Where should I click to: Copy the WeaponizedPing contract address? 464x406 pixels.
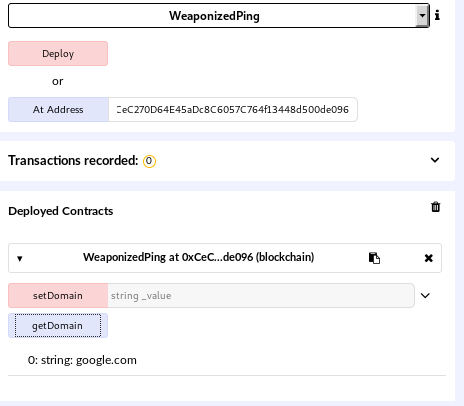(374, 258)
